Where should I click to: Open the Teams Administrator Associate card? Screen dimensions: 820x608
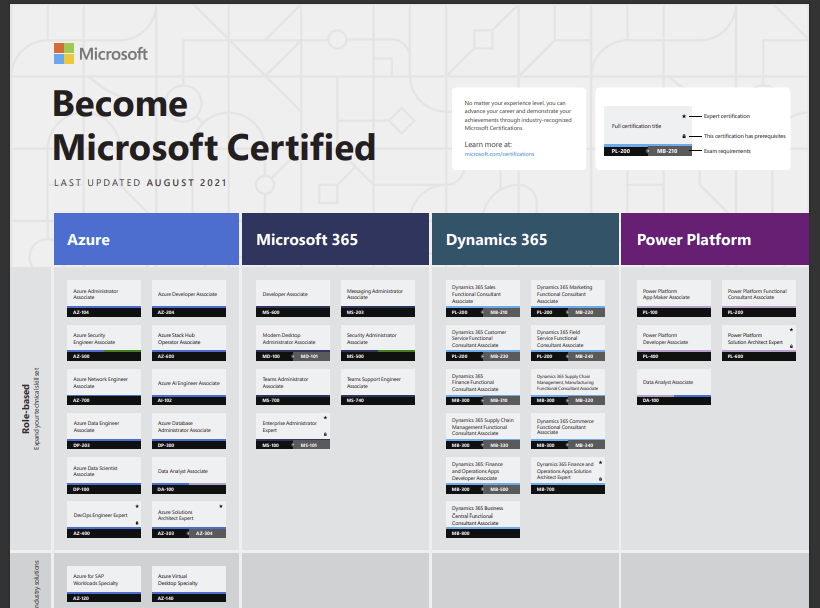pos(293,387)
